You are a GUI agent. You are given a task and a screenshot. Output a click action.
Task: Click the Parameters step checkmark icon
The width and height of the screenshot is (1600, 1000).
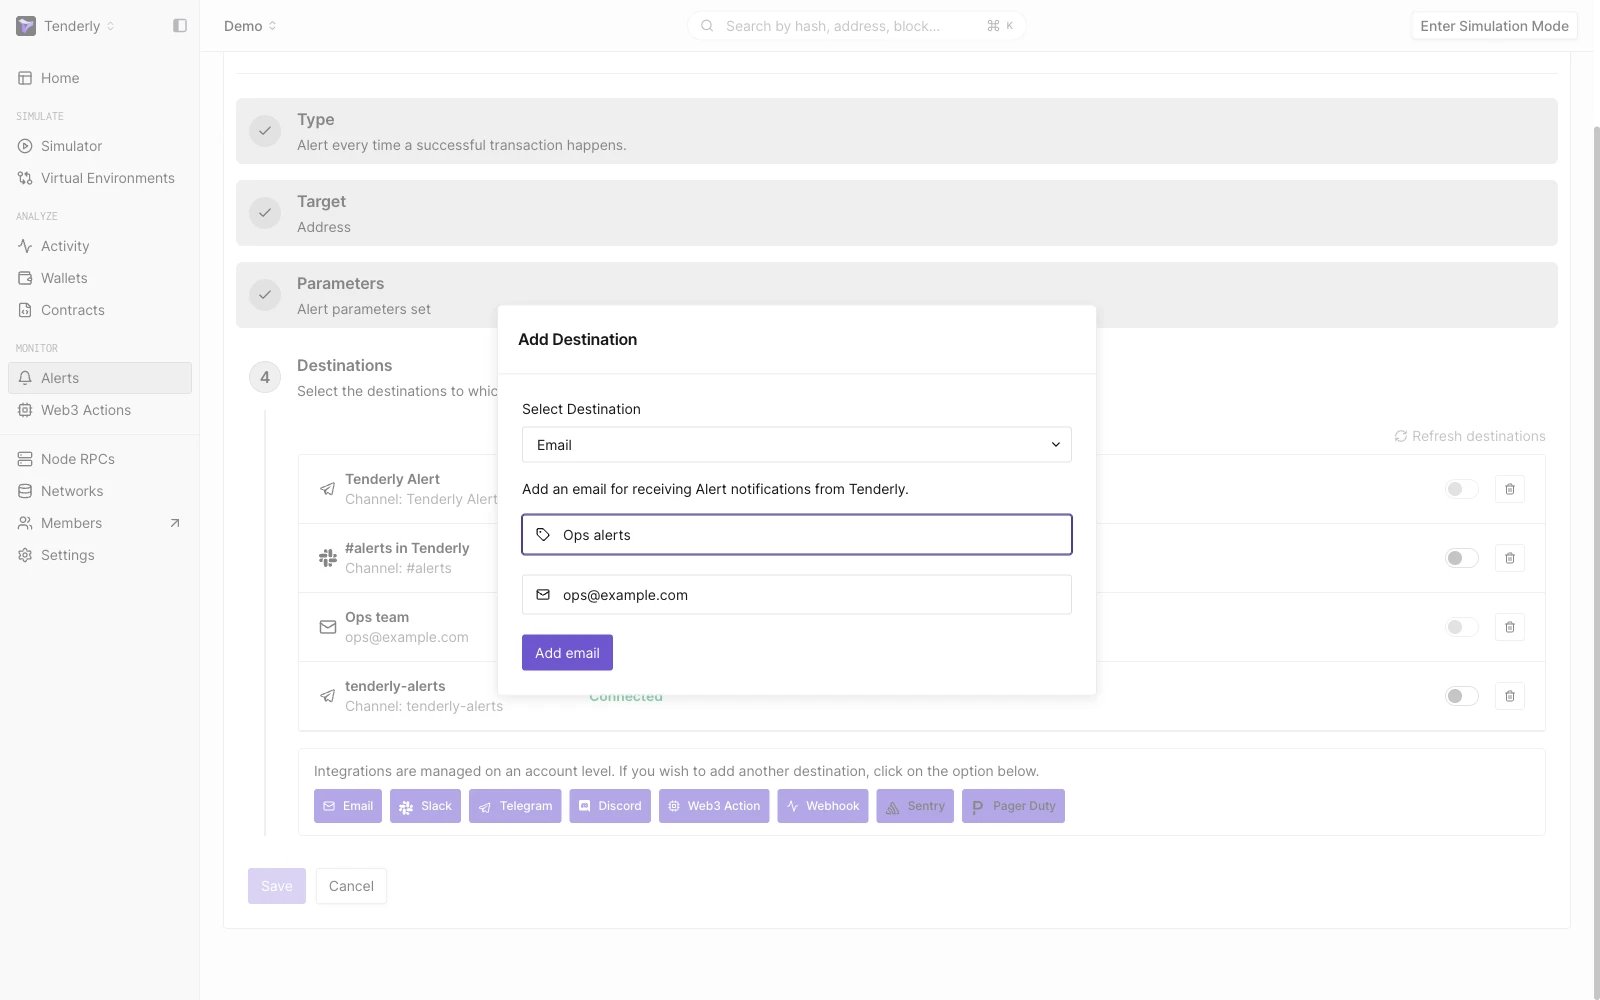(265, 295)
